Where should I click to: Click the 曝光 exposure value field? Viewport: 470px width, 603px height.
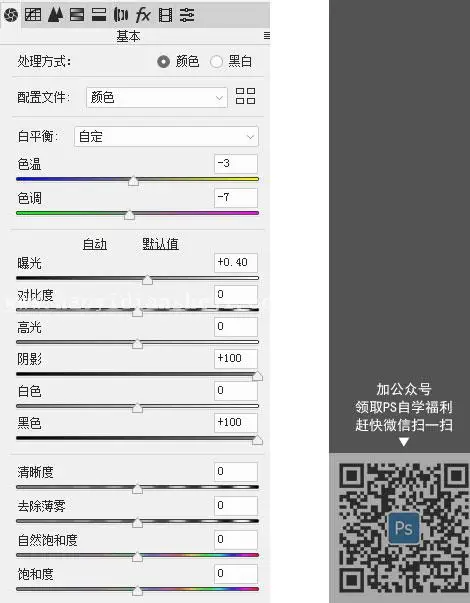236,263
